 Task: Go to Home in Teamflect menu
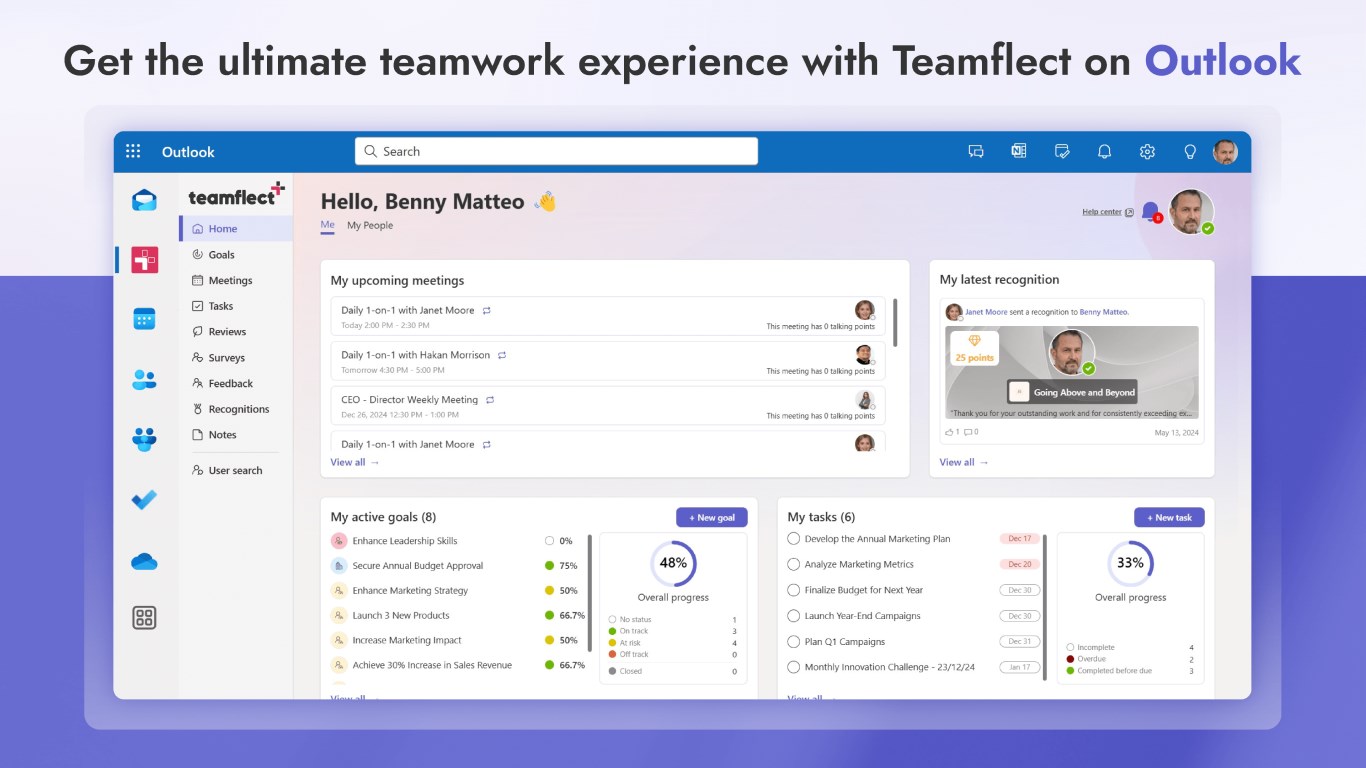point(236,229)
